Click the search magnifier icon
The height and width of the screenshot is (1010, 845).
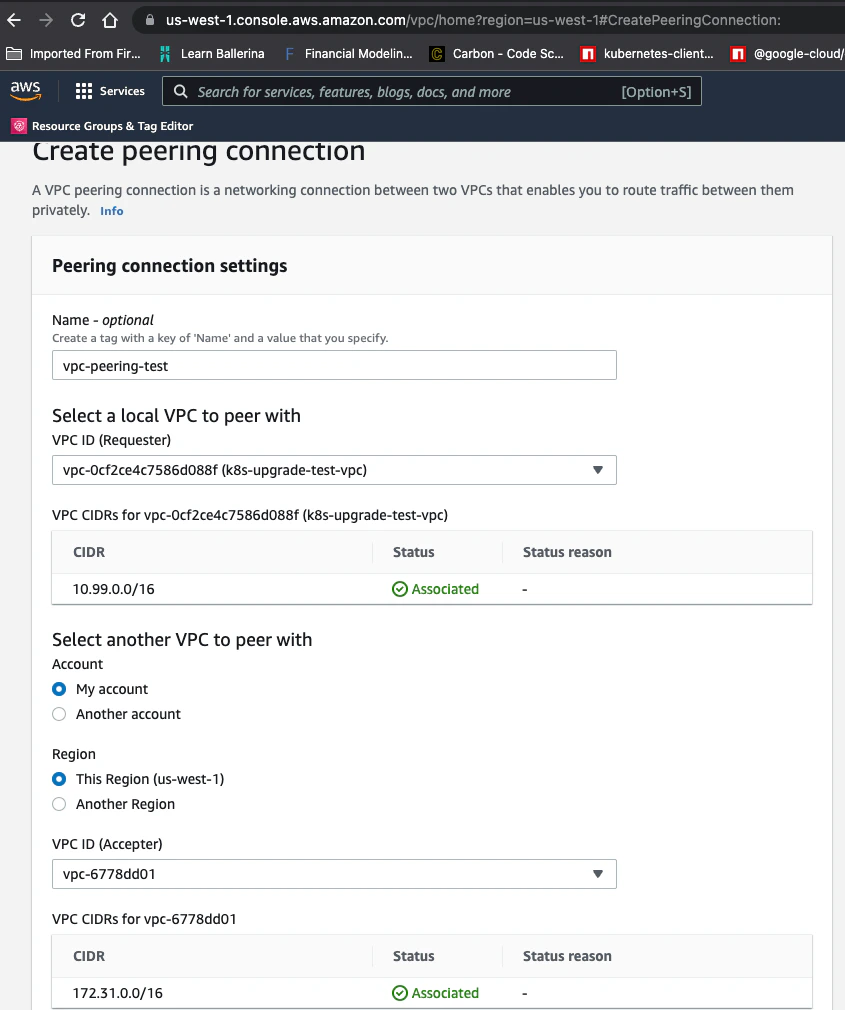pyautogui.click(x=180, y=92)
